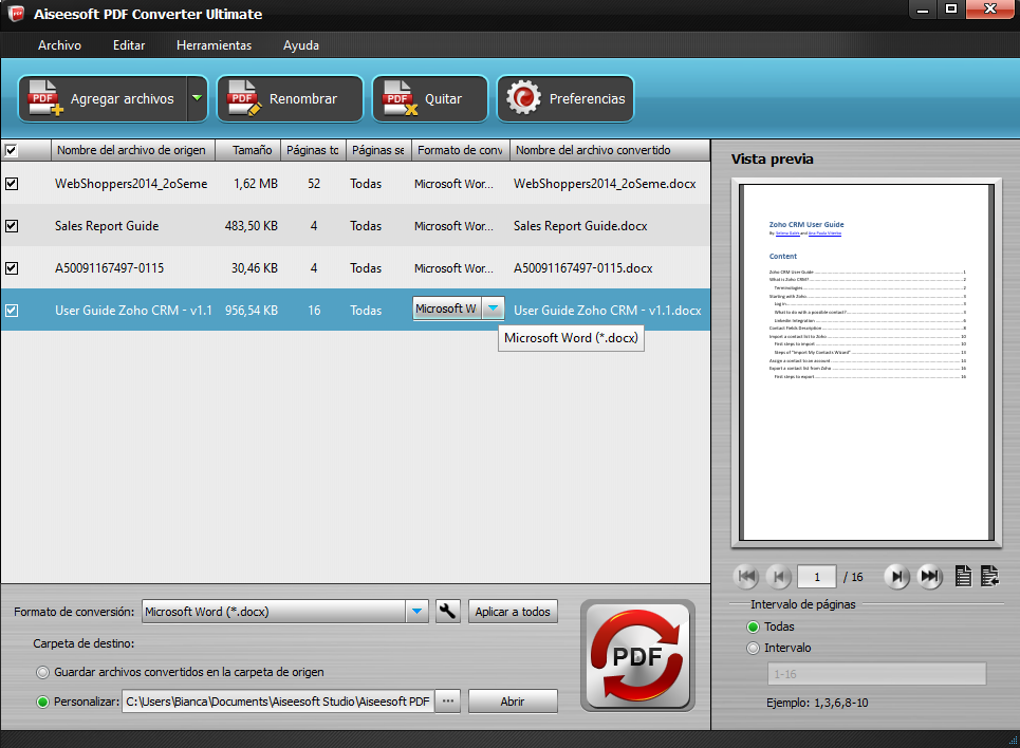Click the single-page document icon below preview
This screenshot has width=1020, height=748.
pyautogui.click(x=963, y=576)
